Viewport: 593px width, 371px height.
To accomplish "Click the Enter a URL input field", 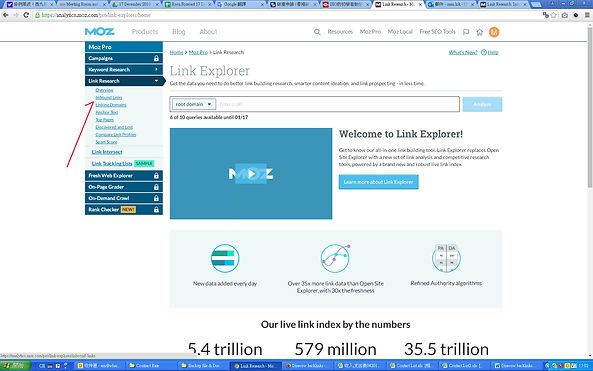I will pyautogui.click(x=338, y=104).
